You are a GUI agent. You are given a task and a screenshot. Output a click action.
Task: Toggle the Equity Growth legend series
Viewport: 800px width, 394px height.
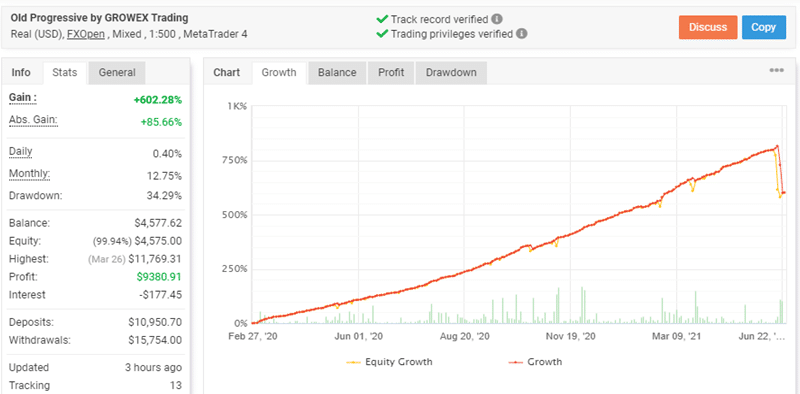(x=389, y=362)
